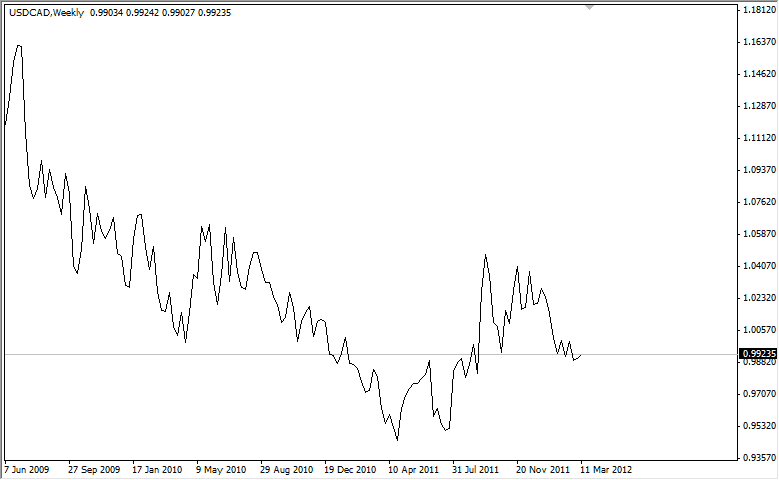The height and width of the screenshot is (480, 779).
Task: Click the 29 Aug 2010 date label
Action: point(287,470)
